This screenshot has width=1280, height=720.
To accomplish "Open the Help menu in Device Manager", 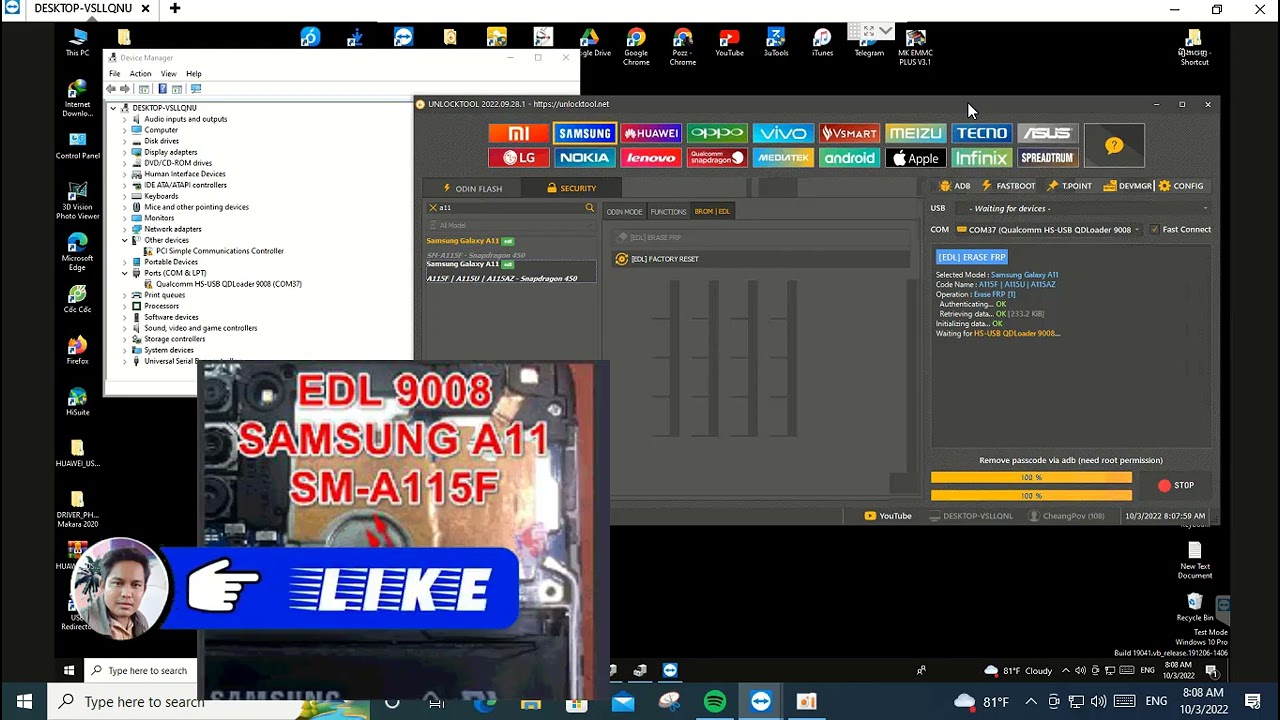I will 193,74.
